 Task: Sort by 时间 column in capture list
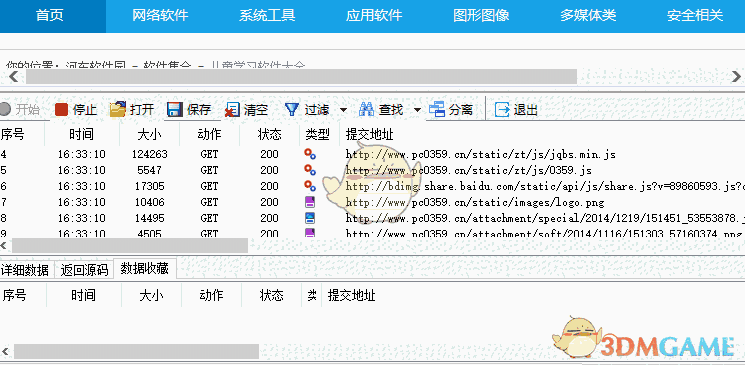82,134
